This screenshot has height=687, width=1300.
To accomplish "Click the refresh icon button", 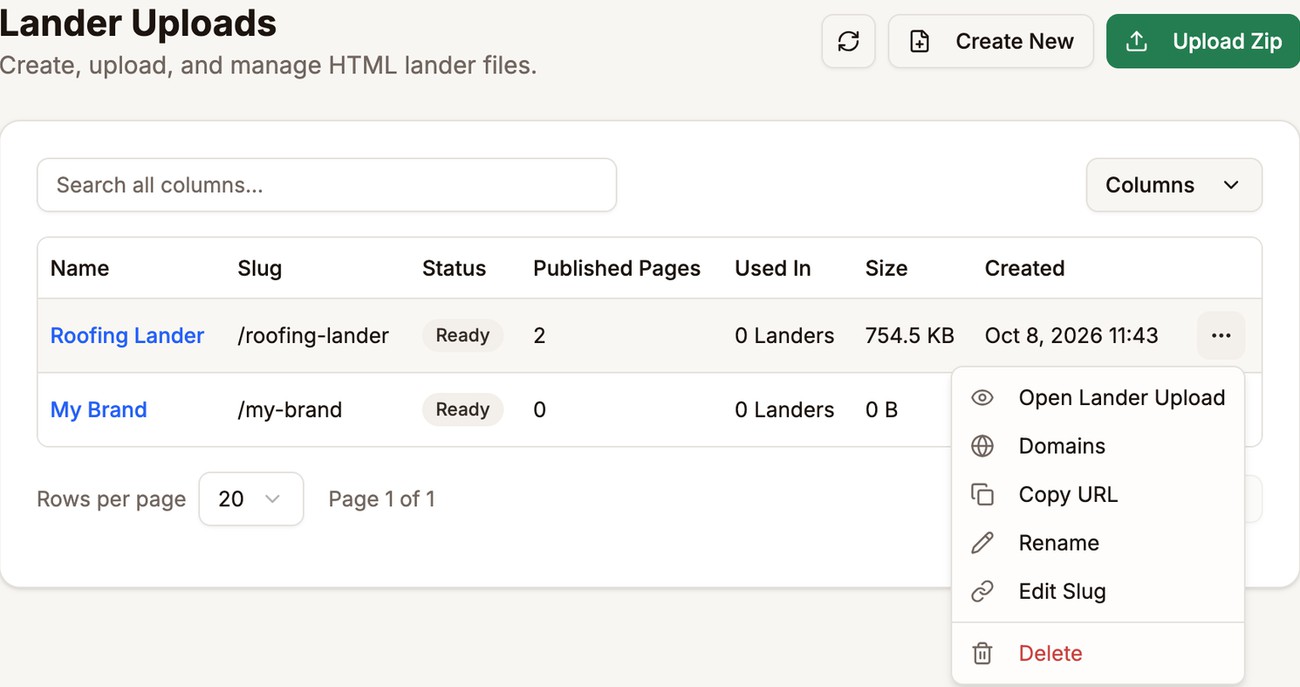I will click(x=848, y=41).
